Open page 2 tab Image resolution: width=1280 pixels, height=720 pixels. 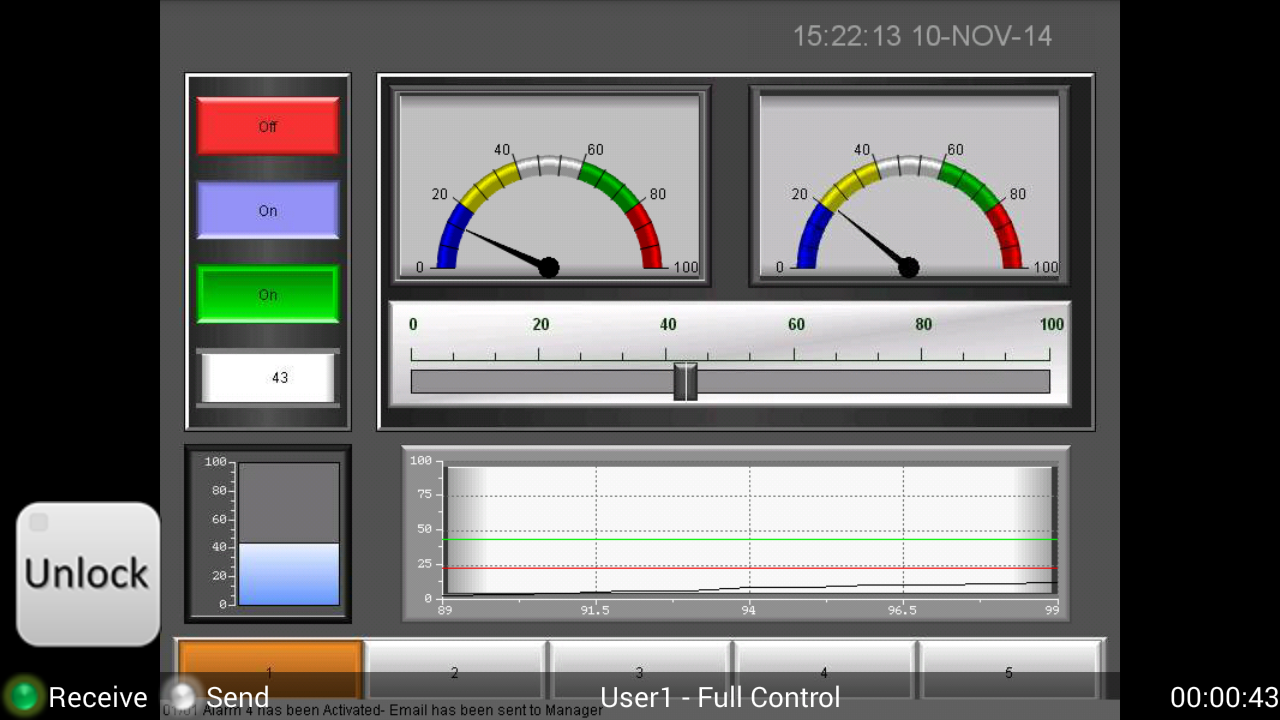tap(455, 670)
